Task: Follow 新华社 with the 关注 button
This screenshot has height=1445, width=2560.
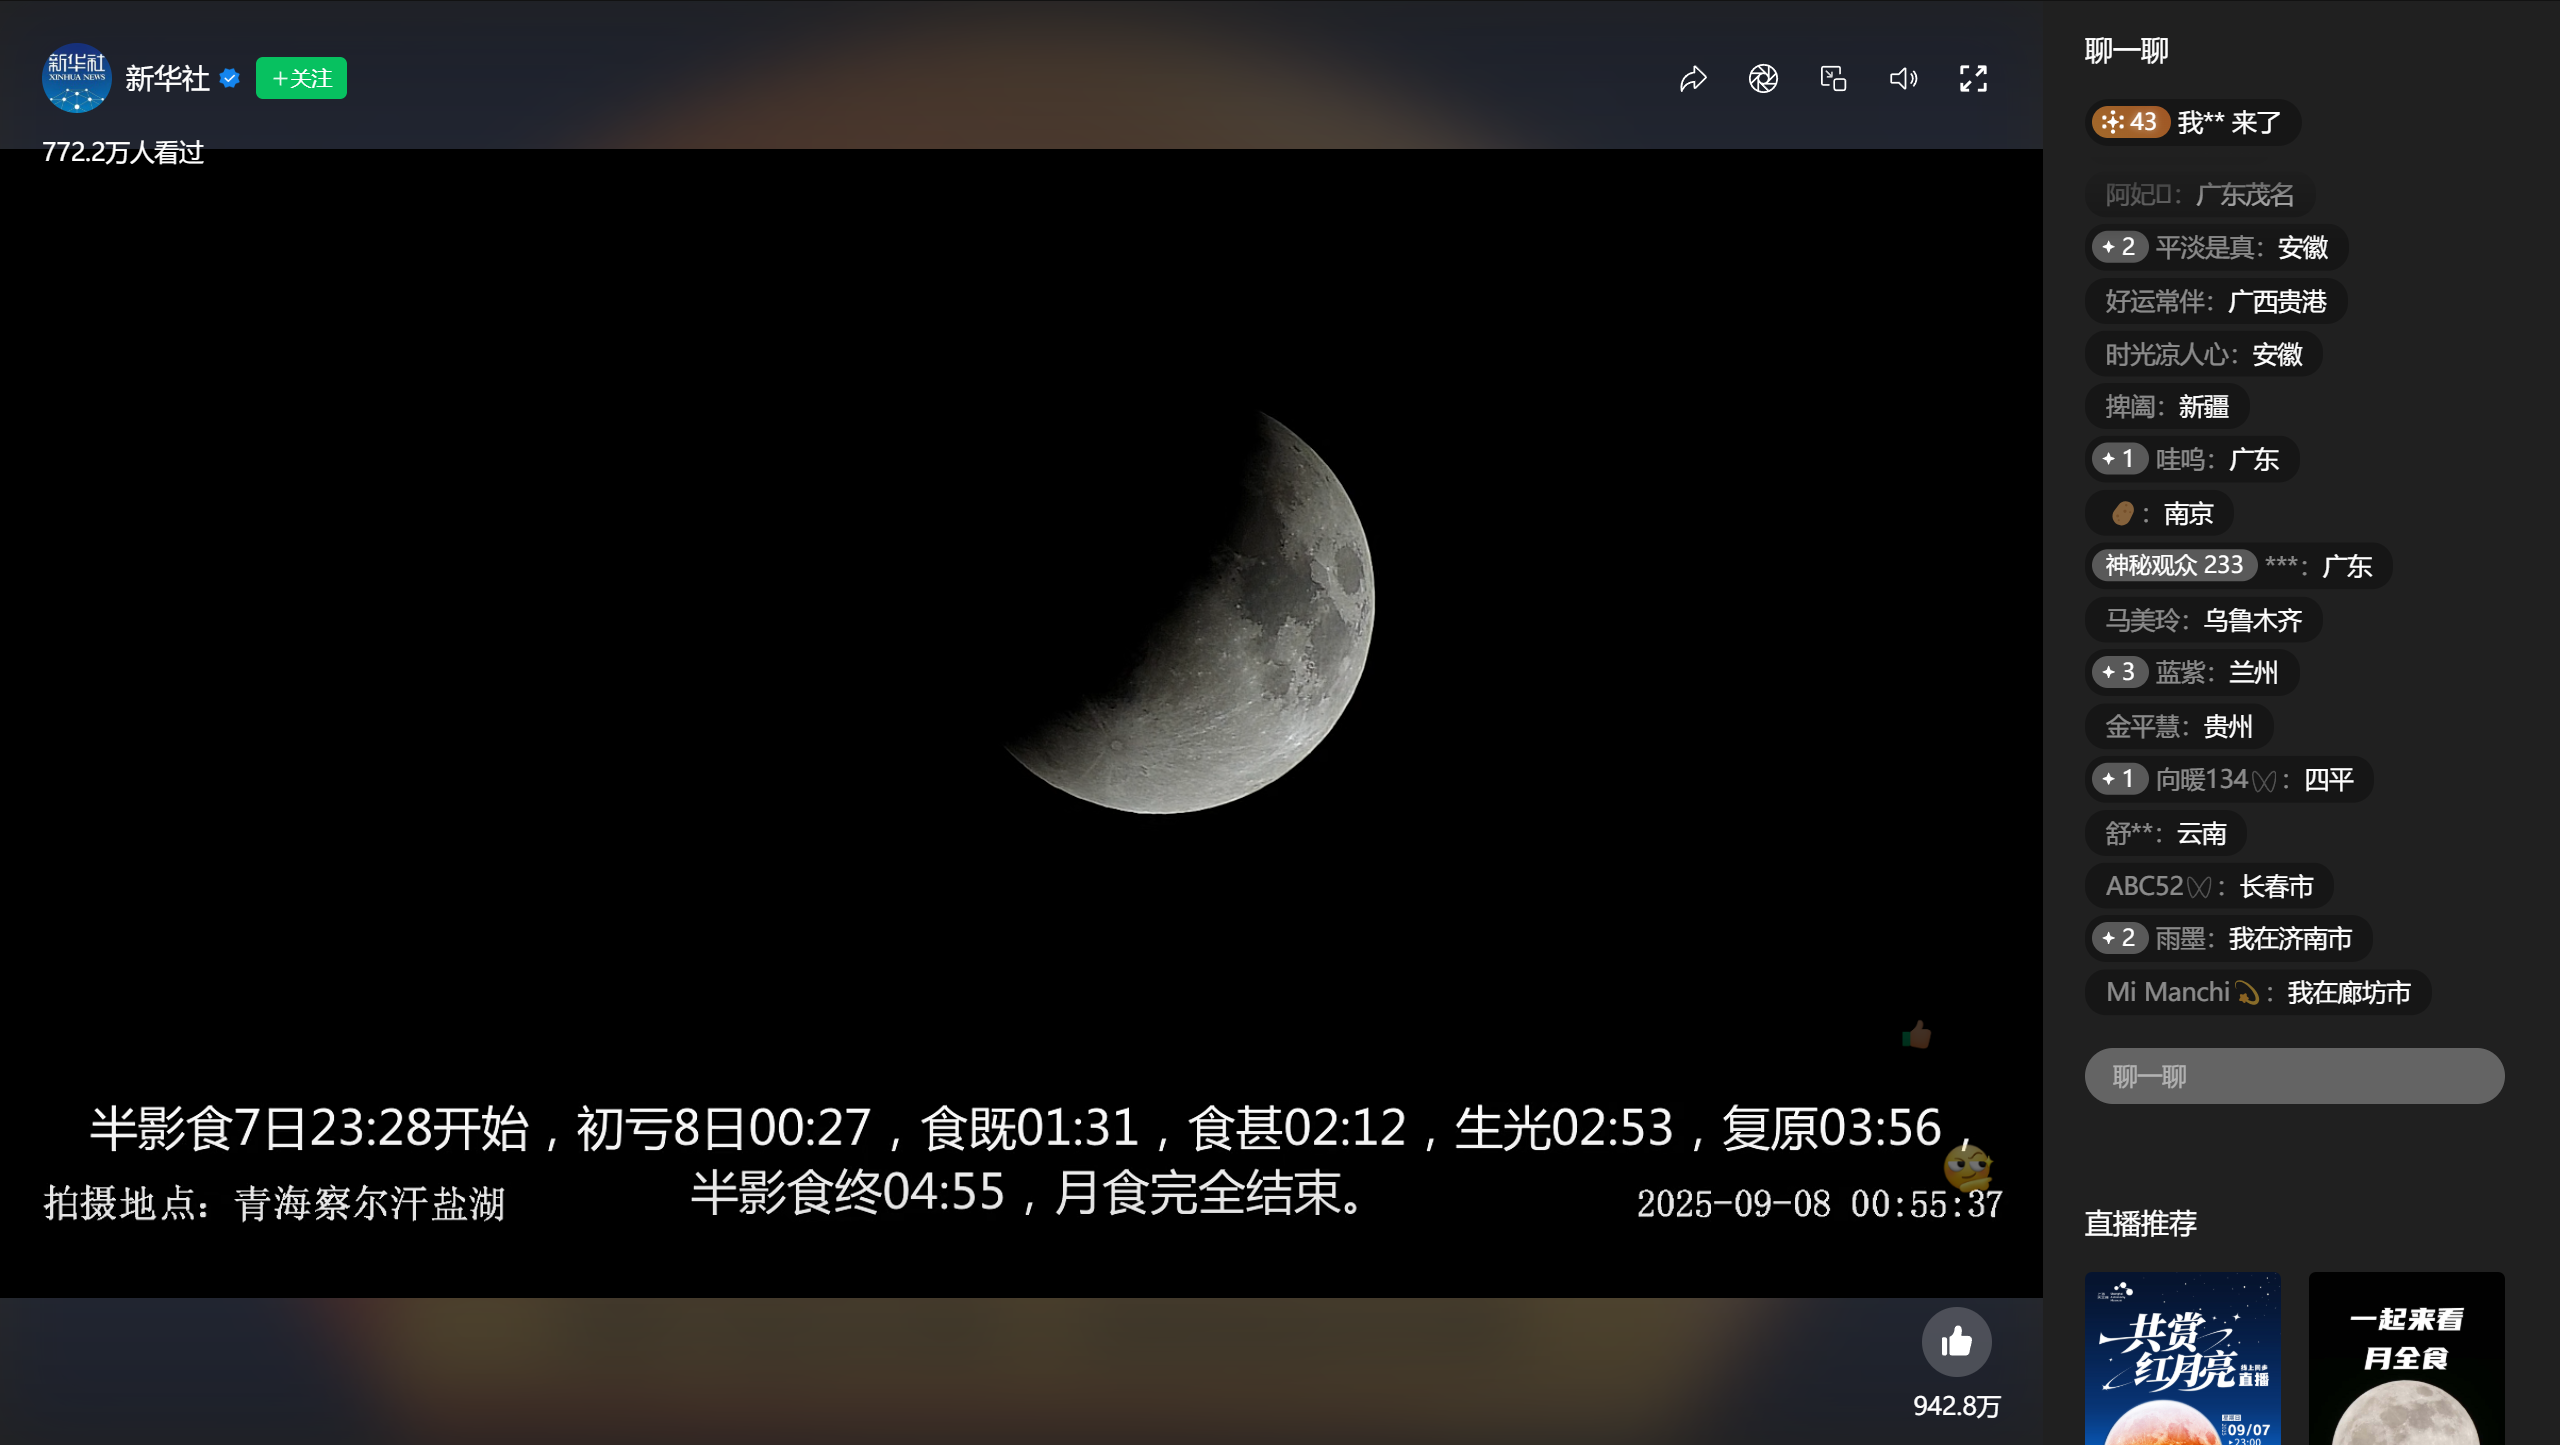Action: (x=301, y=78)
